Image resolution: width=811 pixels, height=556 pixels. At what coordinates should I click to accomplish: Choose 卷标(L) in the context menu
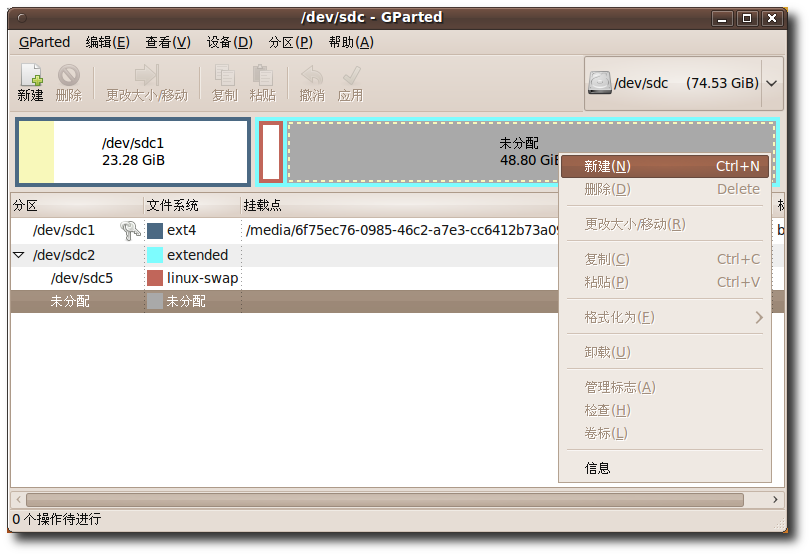click(665, 433)
